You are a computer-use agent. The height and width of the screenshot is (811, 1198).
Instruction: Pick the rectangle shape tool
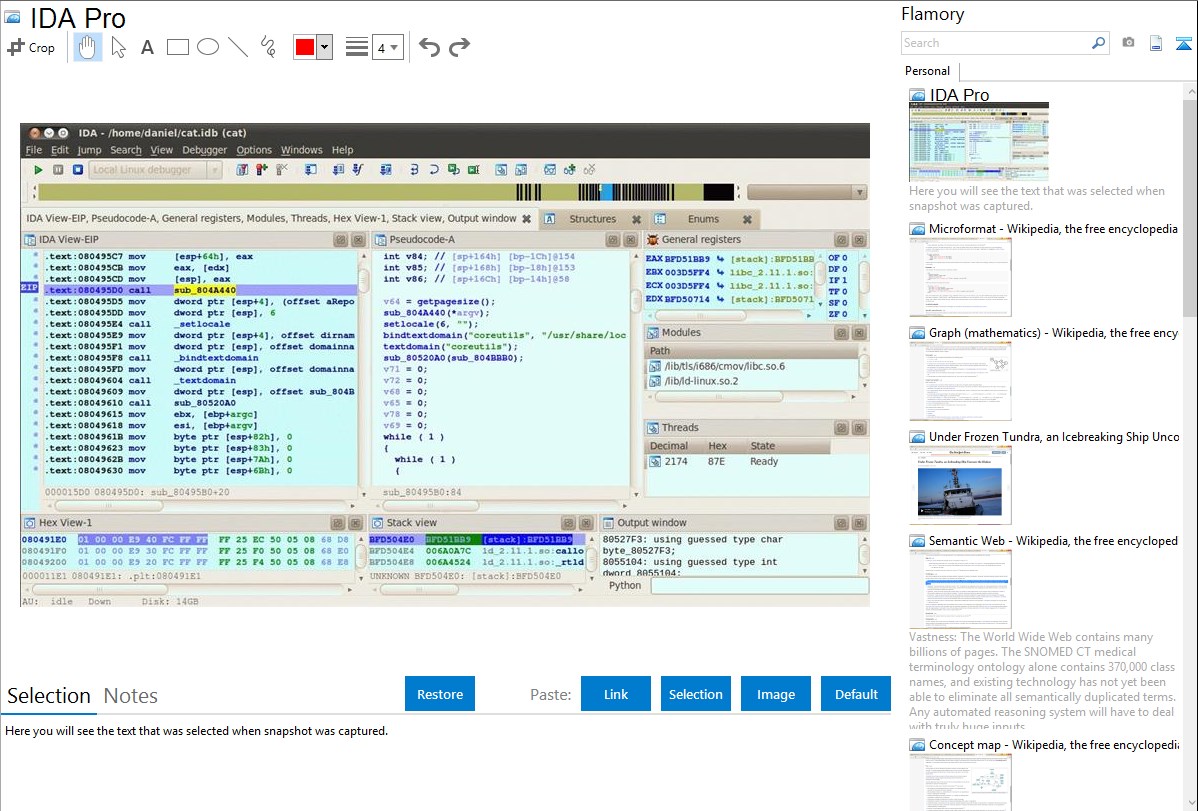click(x=177, y=47)
